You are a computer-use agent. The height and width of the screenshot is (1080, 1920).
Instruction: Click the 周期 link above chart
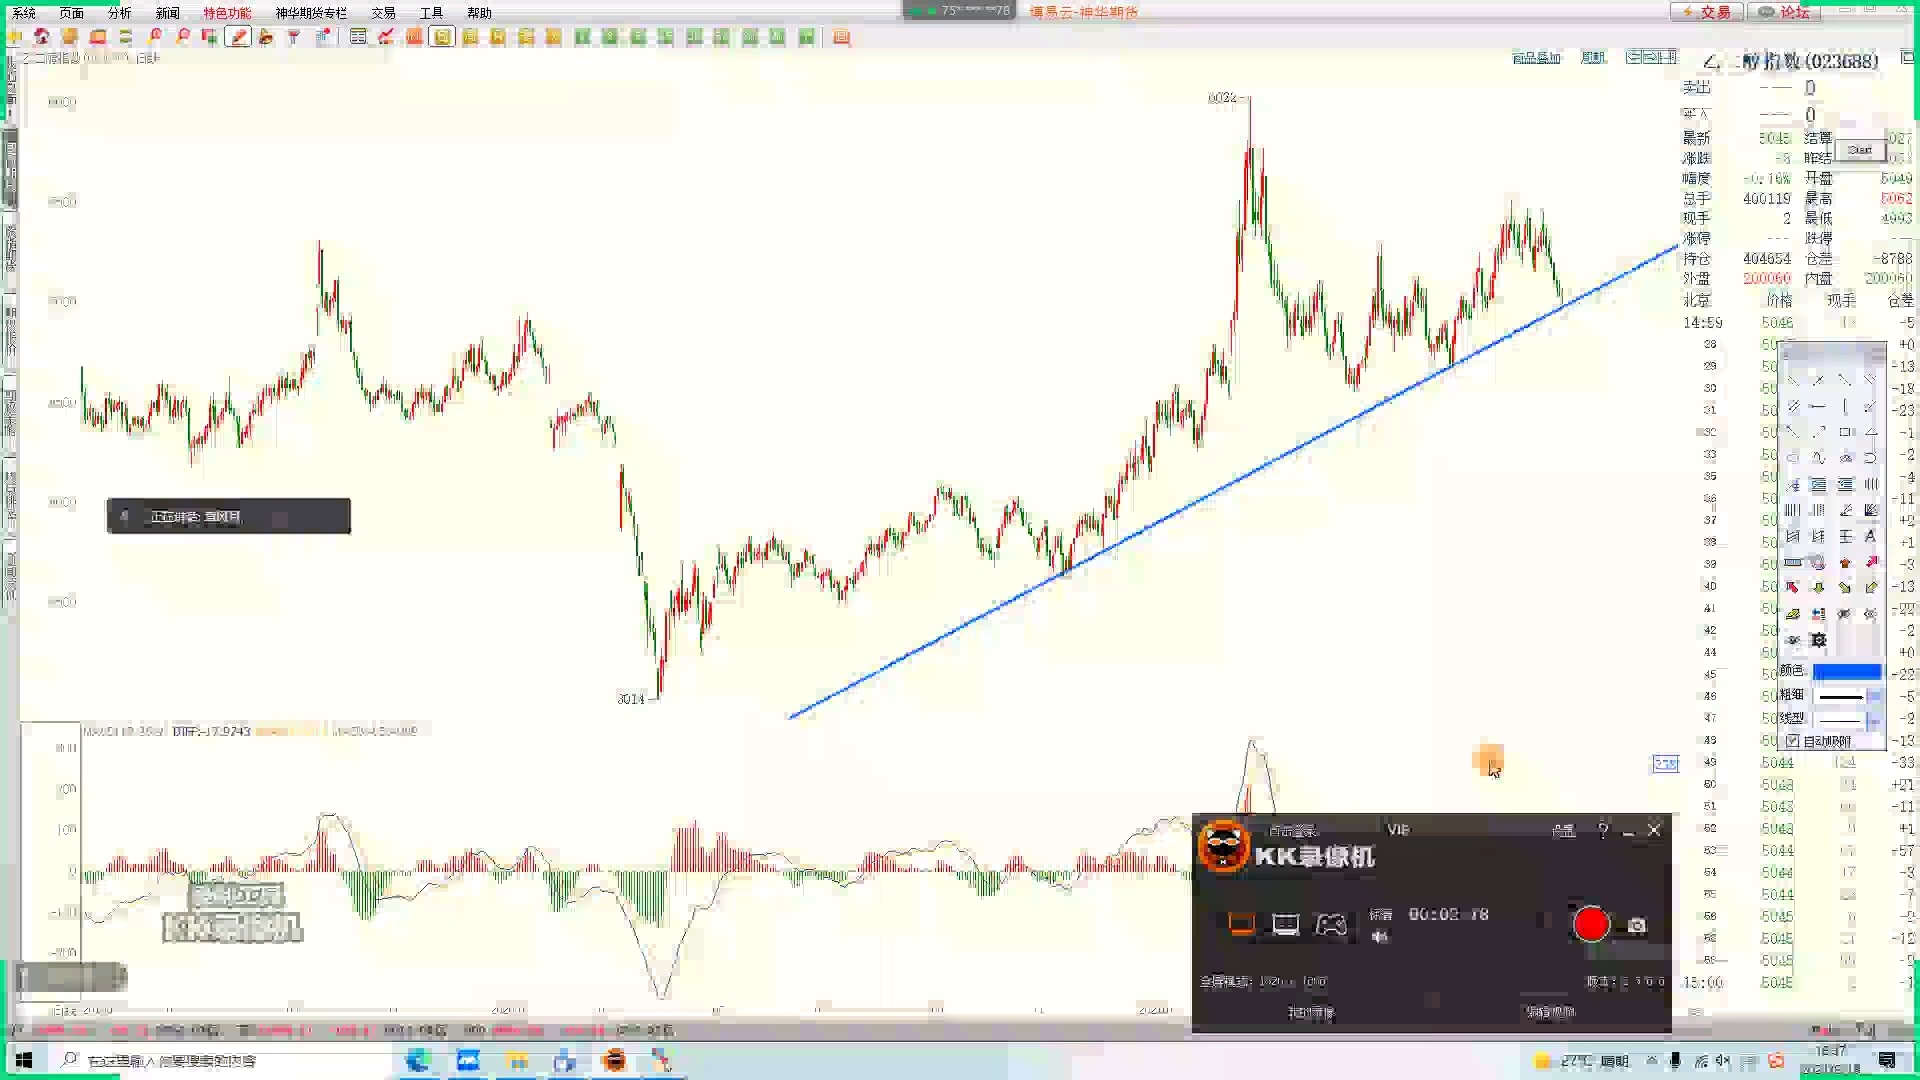click(1593, 58)
